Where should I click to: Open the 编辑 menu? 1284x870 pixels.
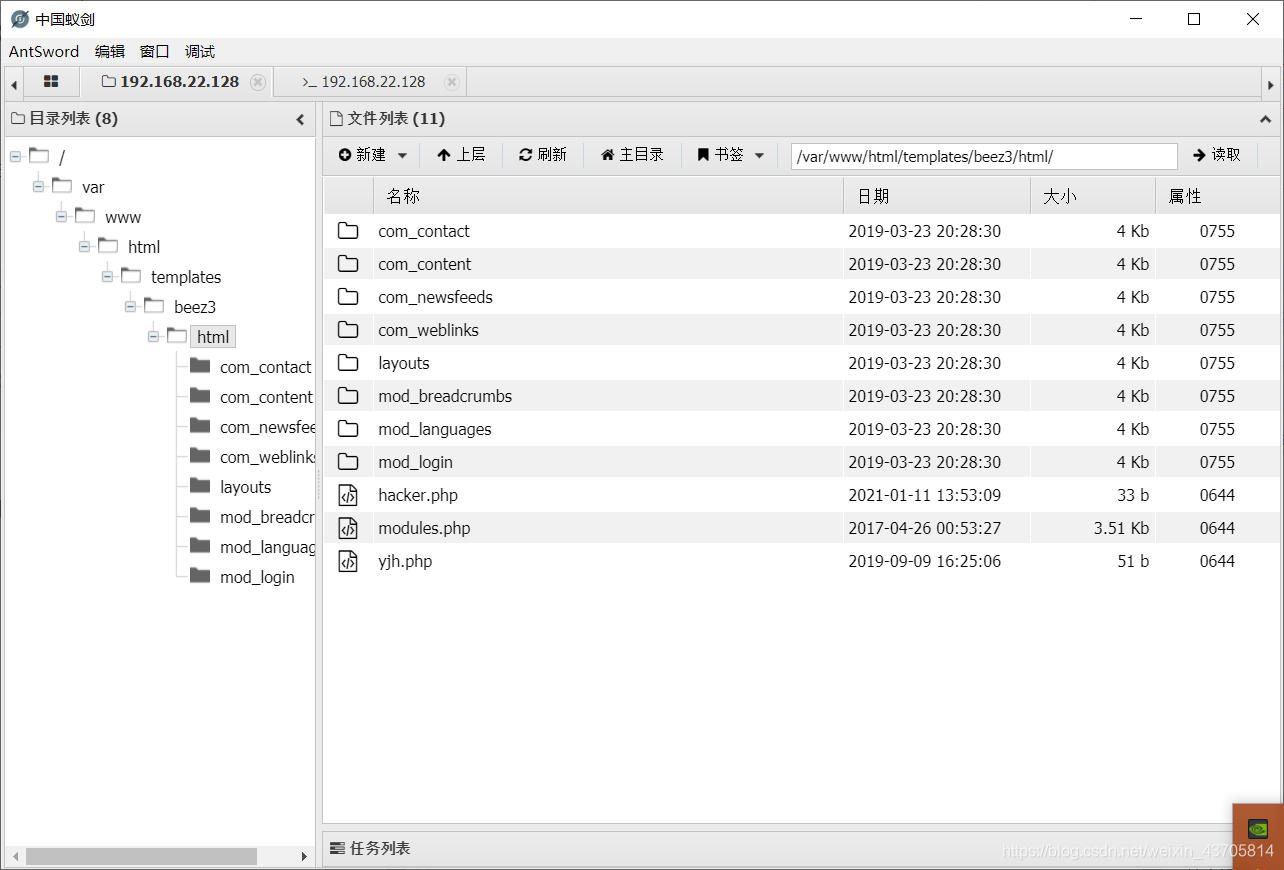110,52
